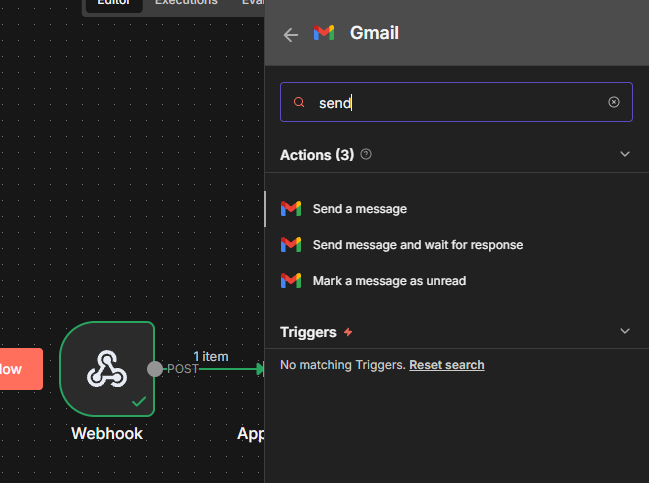
Task: Click the help icon next to Actions (3)
Action: (366, 154)
